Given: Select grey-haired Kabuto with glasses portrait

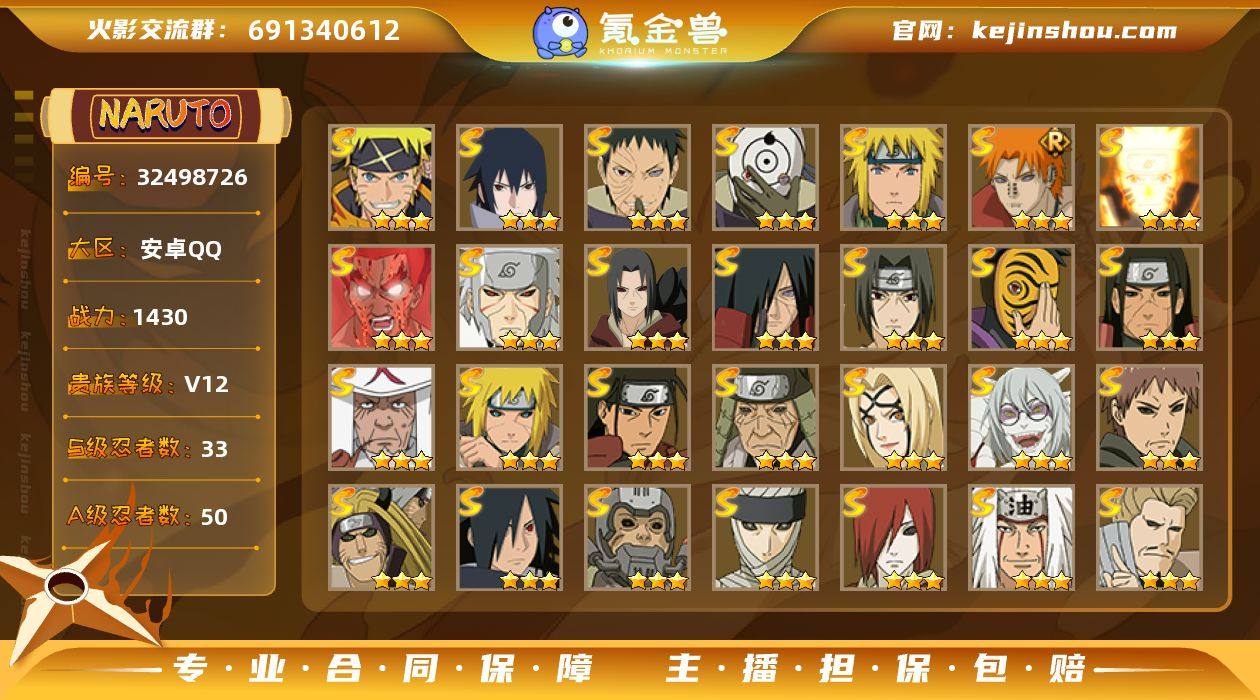Looking at the screenshot, I should 1020,417.
